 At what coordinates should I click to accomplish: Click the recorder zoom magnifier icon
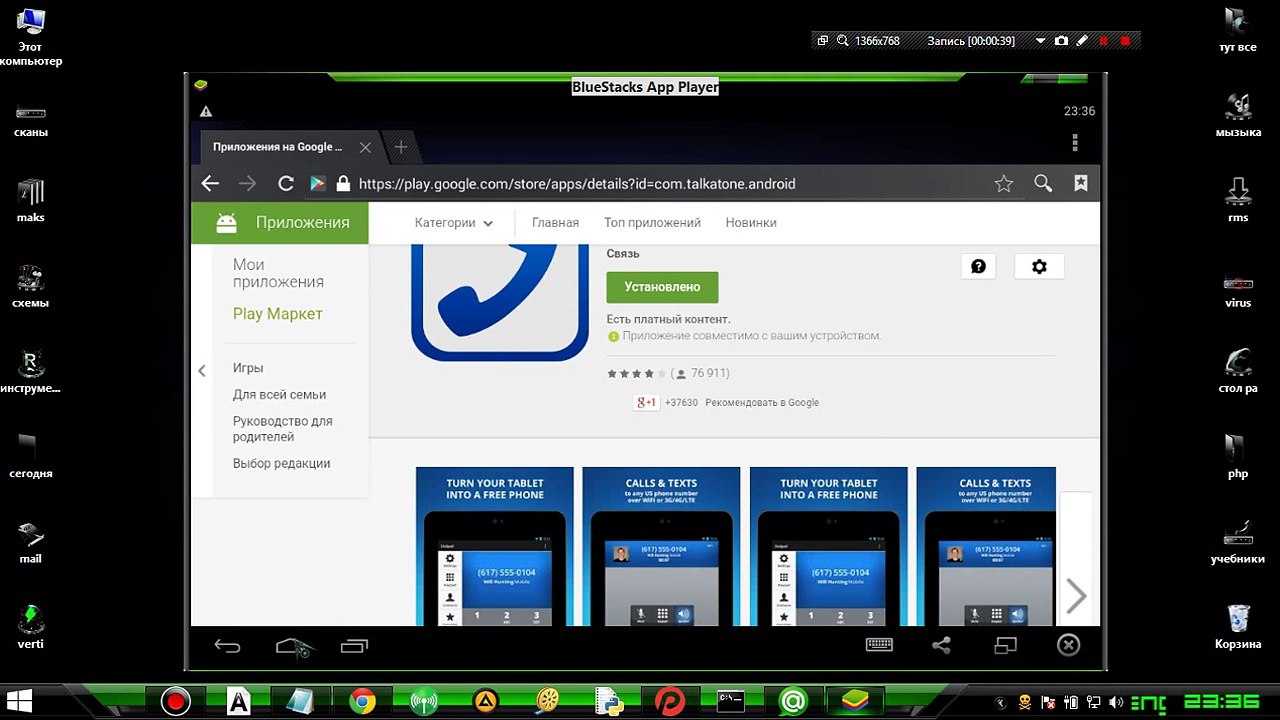[x=843, y=41]
